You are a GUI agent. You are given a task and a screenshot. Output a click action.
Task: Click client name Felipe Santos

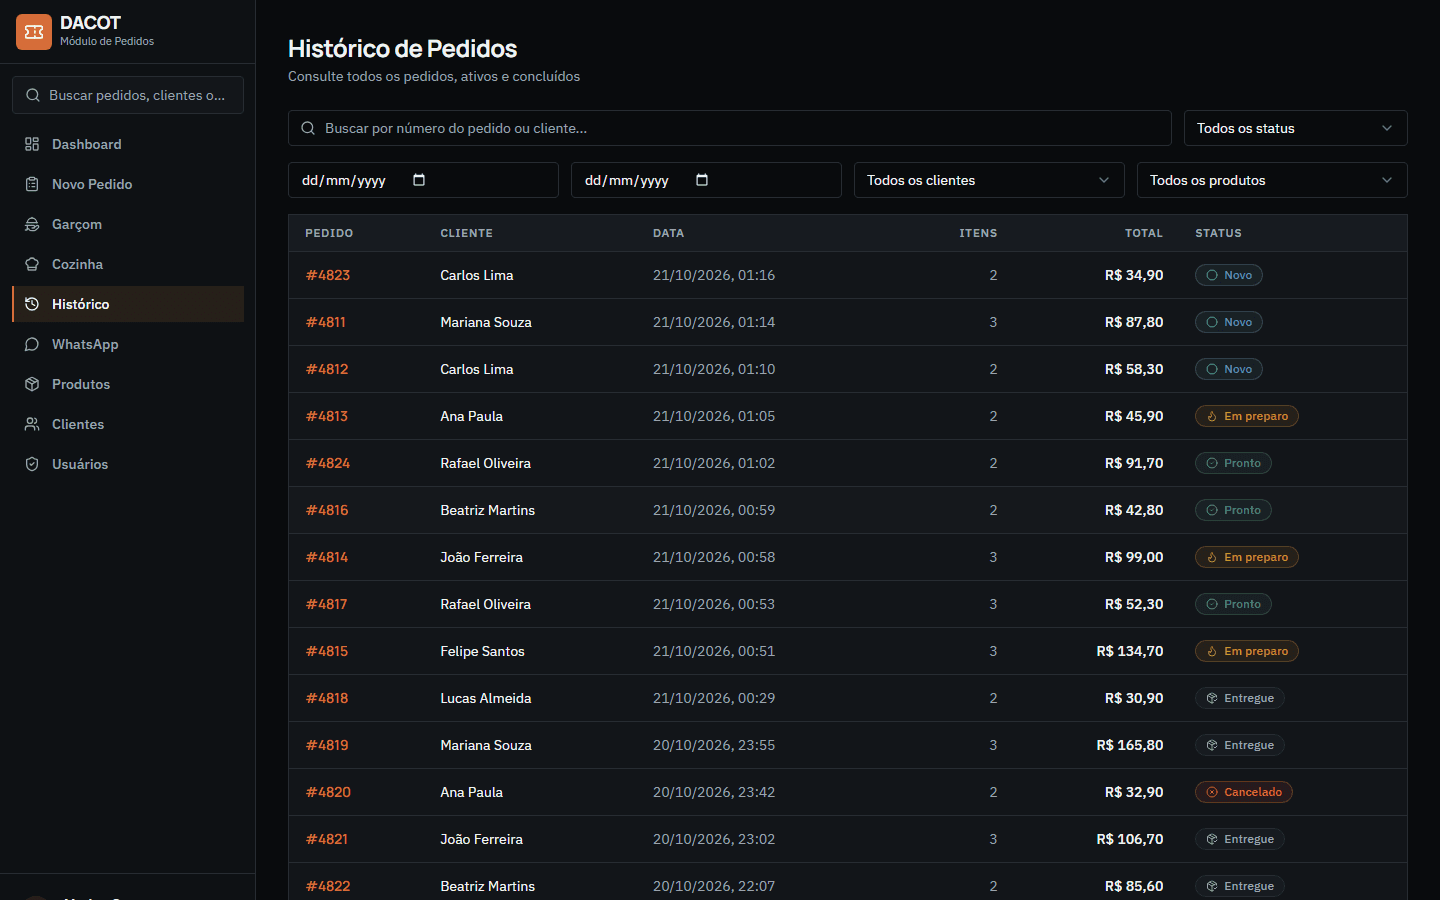(482, 651)
